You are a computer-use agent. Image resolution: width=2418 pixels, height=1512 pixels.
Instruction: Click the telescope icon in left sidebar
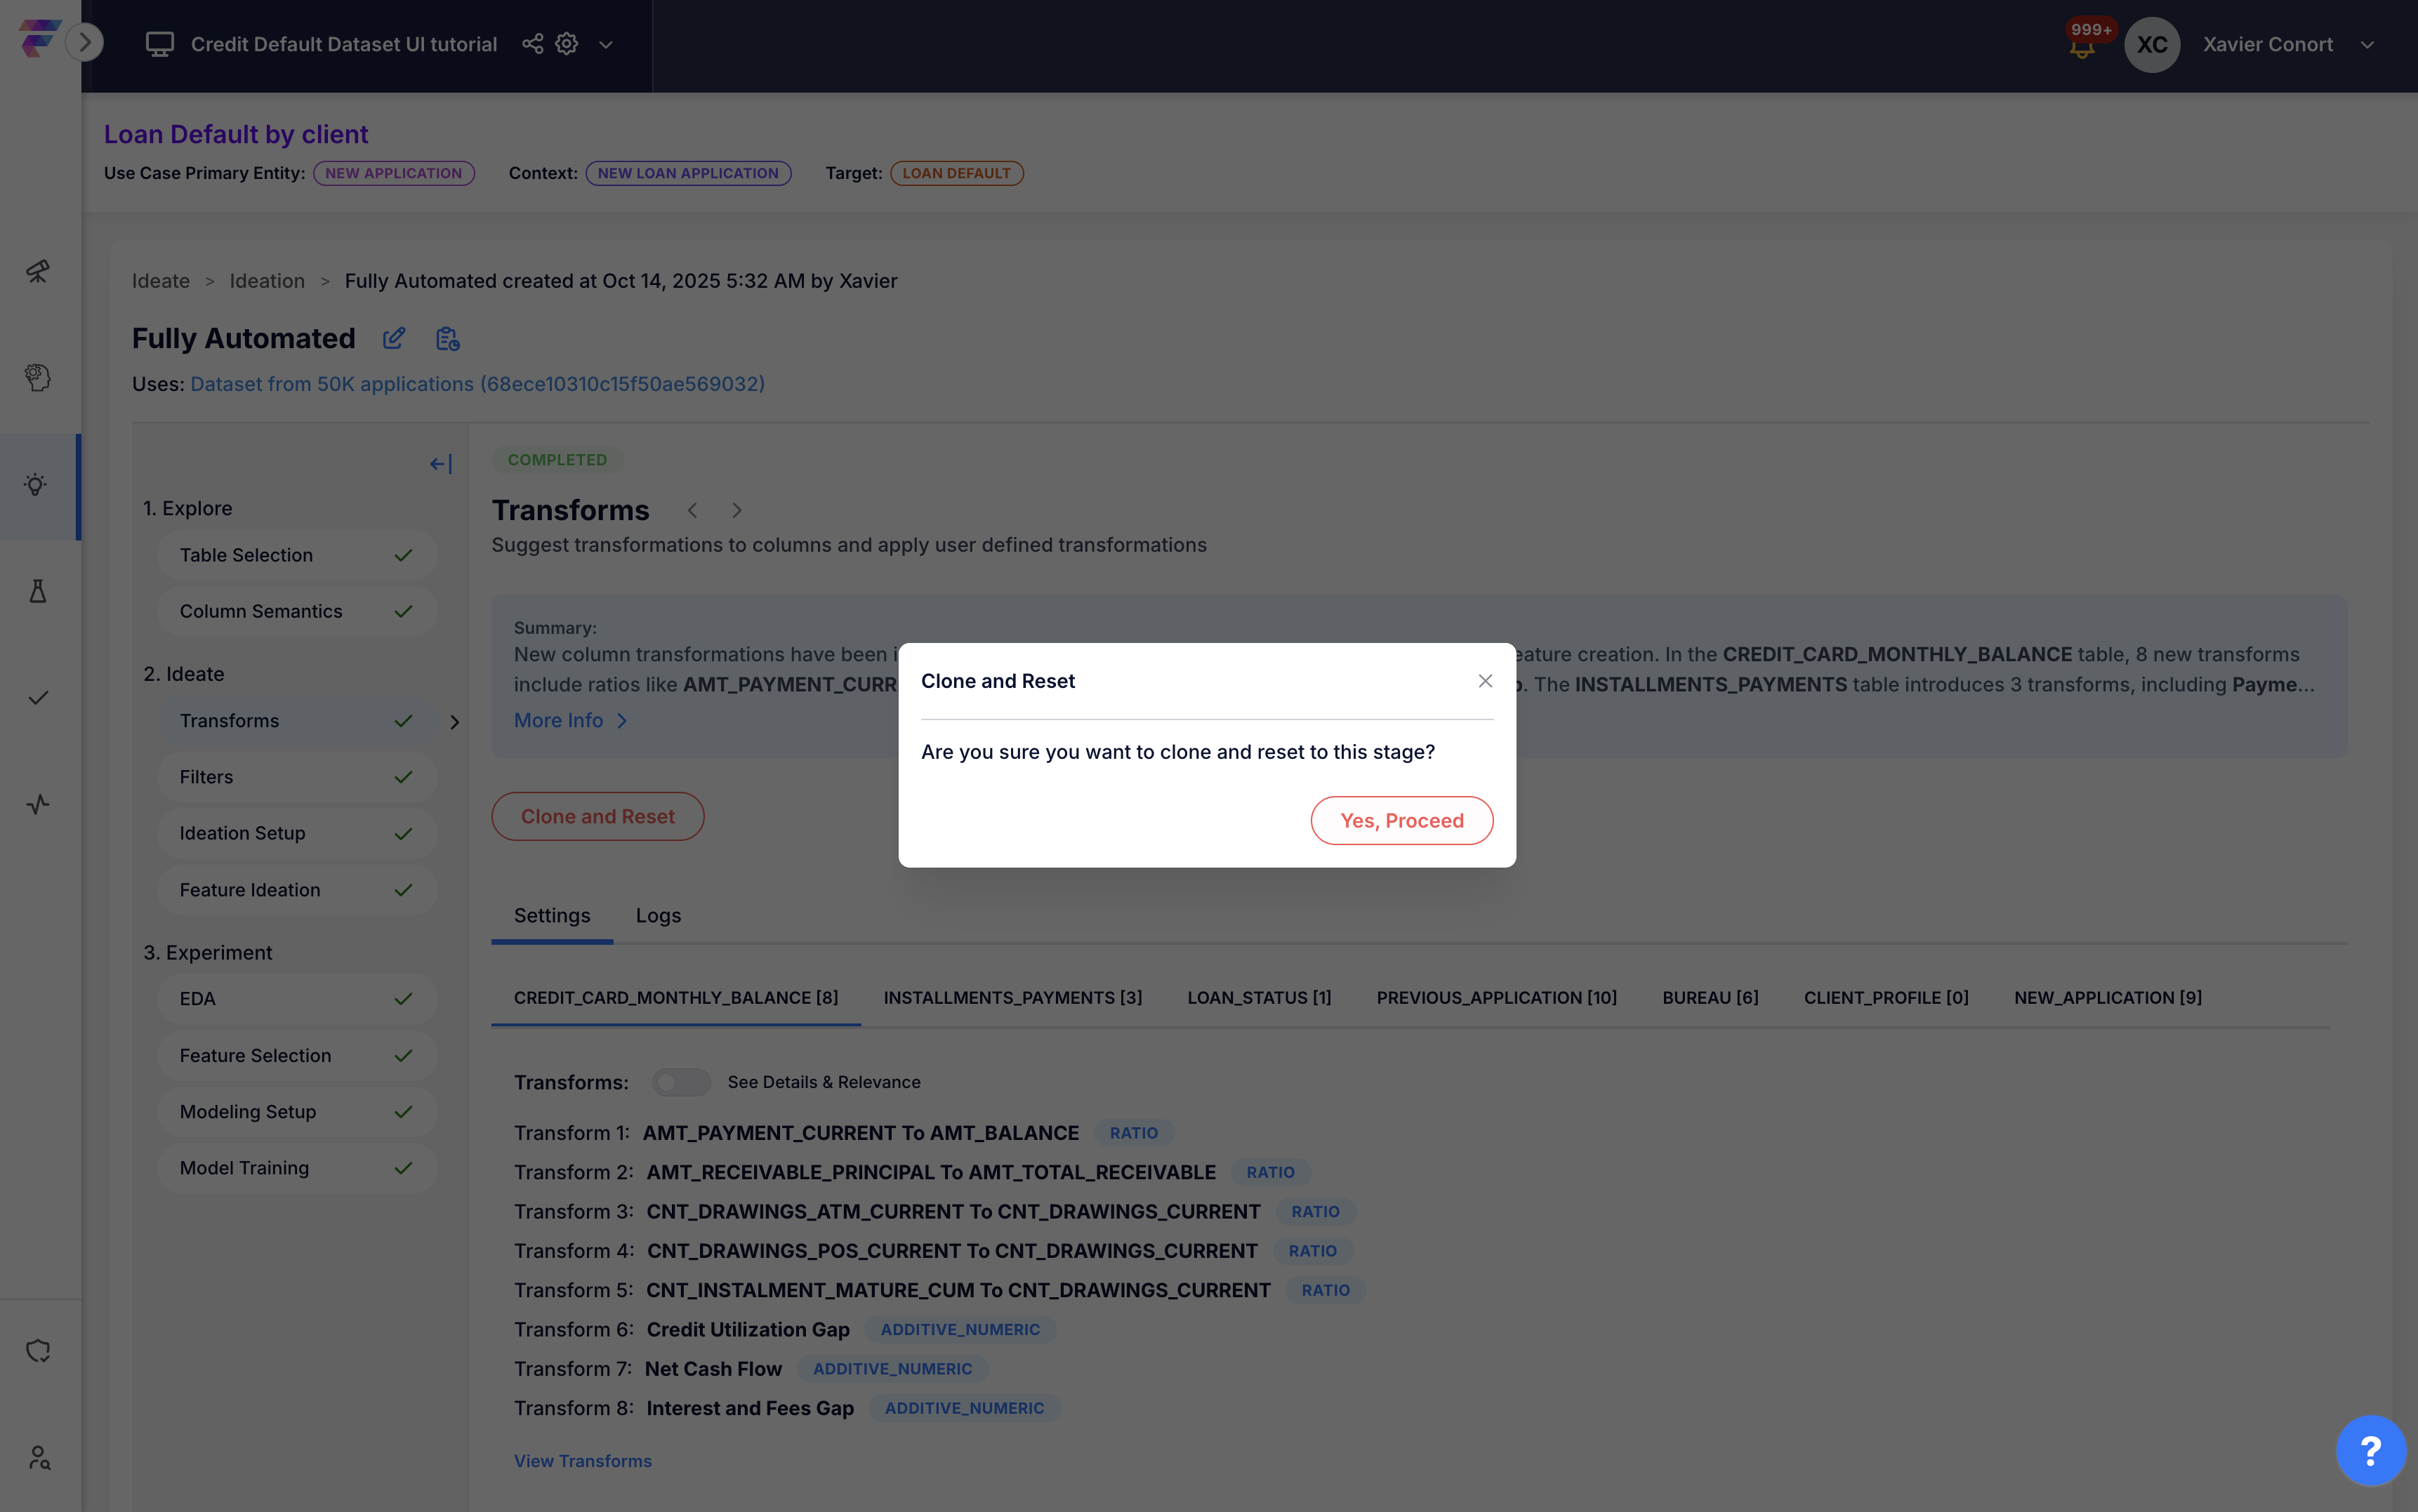coord(38,271)
